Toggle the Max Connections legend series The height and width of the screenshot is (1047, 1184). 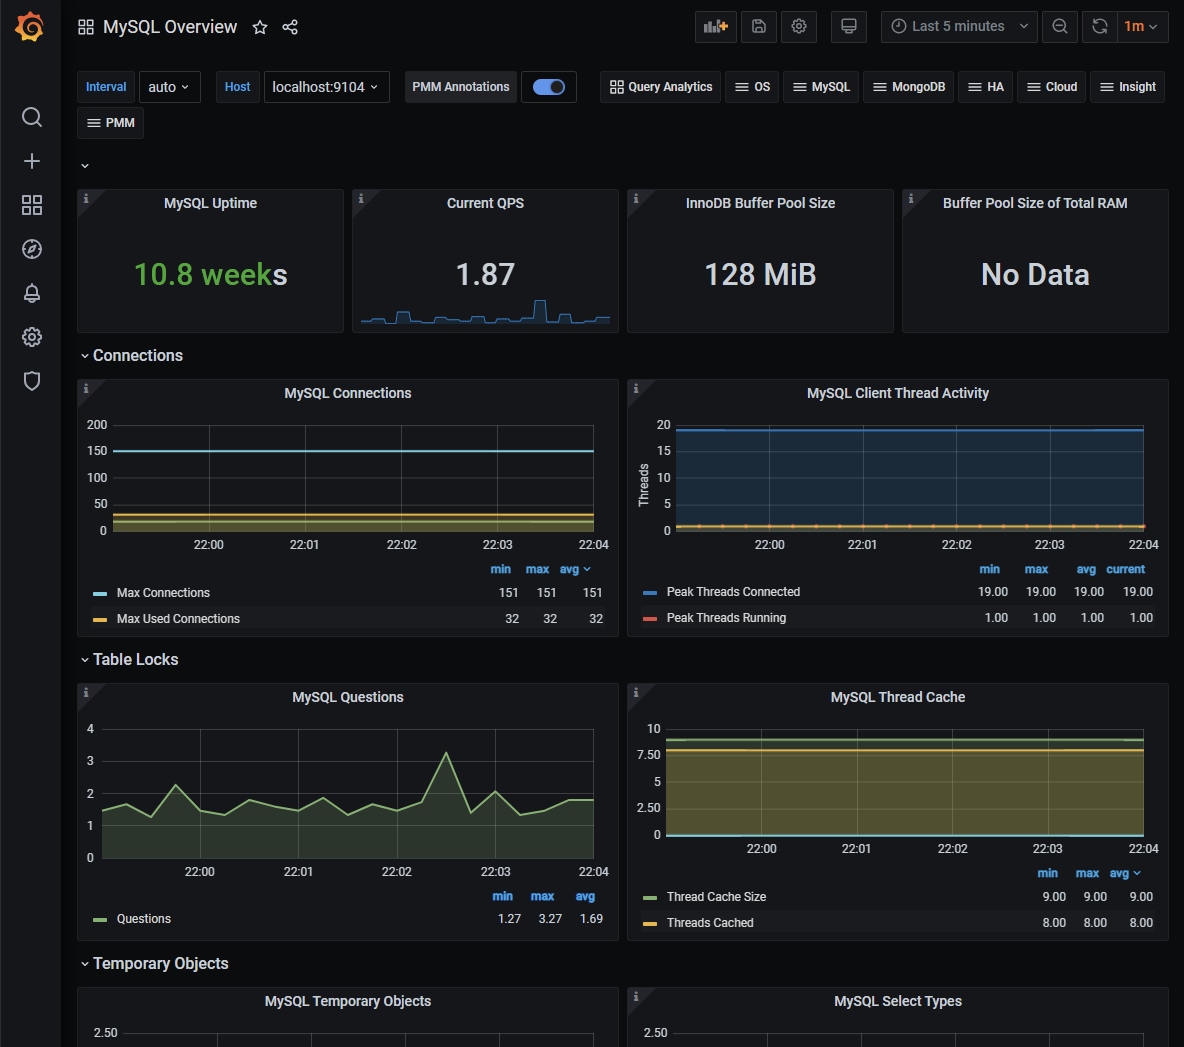163,593
